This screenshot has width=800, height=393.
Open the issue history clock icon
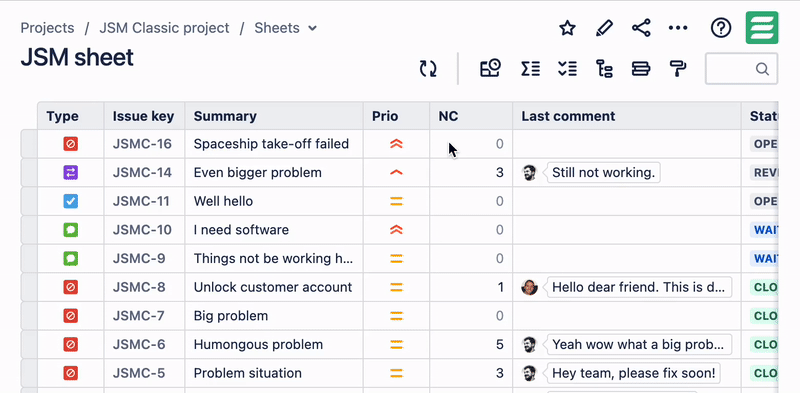(491, 68)
